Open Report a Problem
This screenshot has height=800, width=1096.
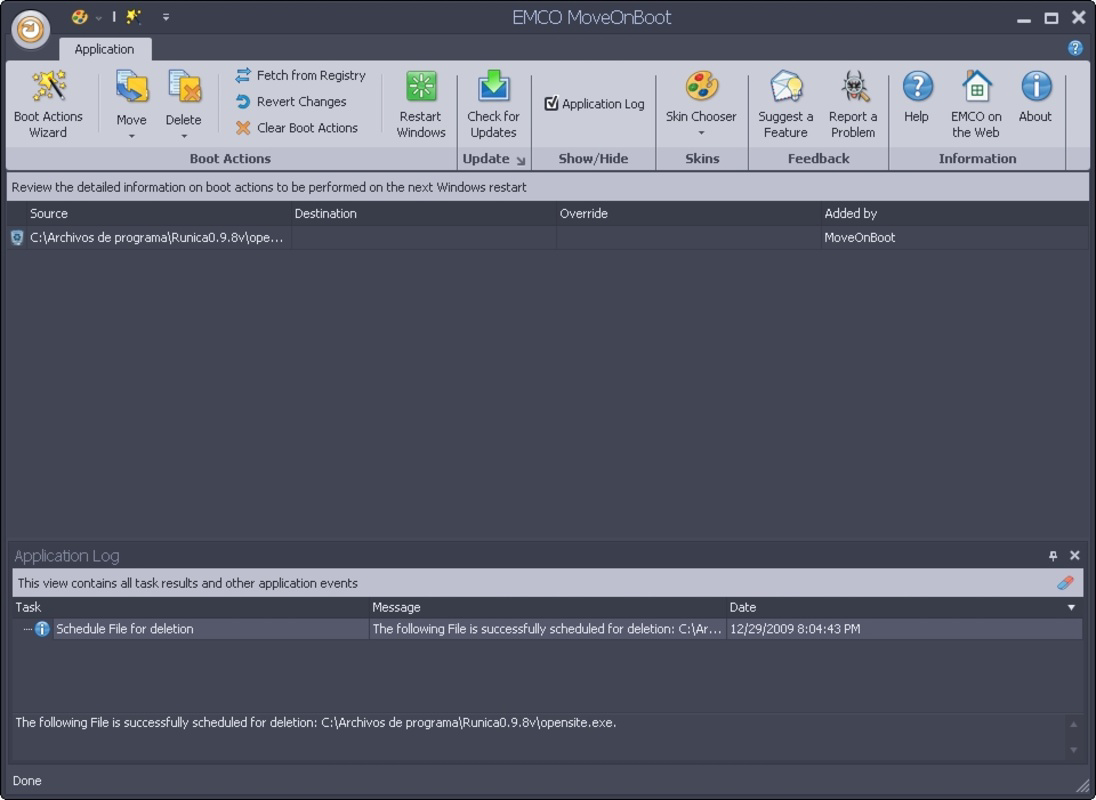853,104
